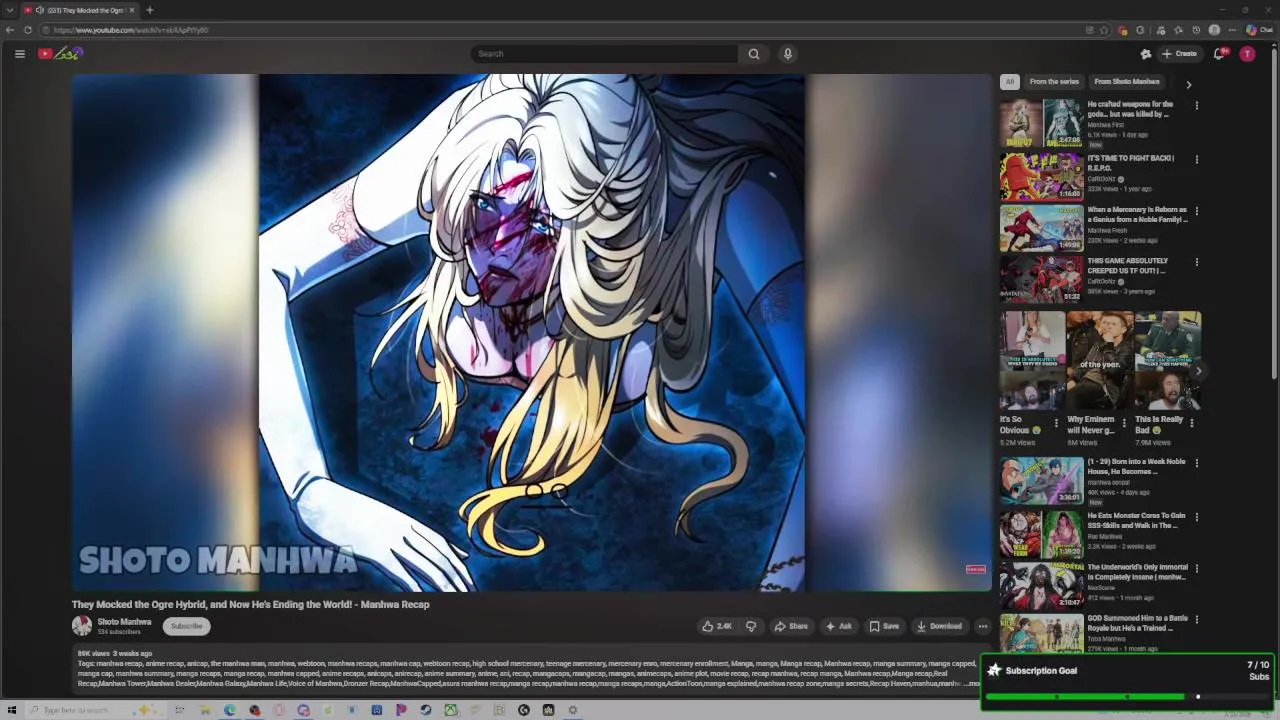Like the video with thumbs up
Viewport: 1280px width, 720px height.
(717, 626)
